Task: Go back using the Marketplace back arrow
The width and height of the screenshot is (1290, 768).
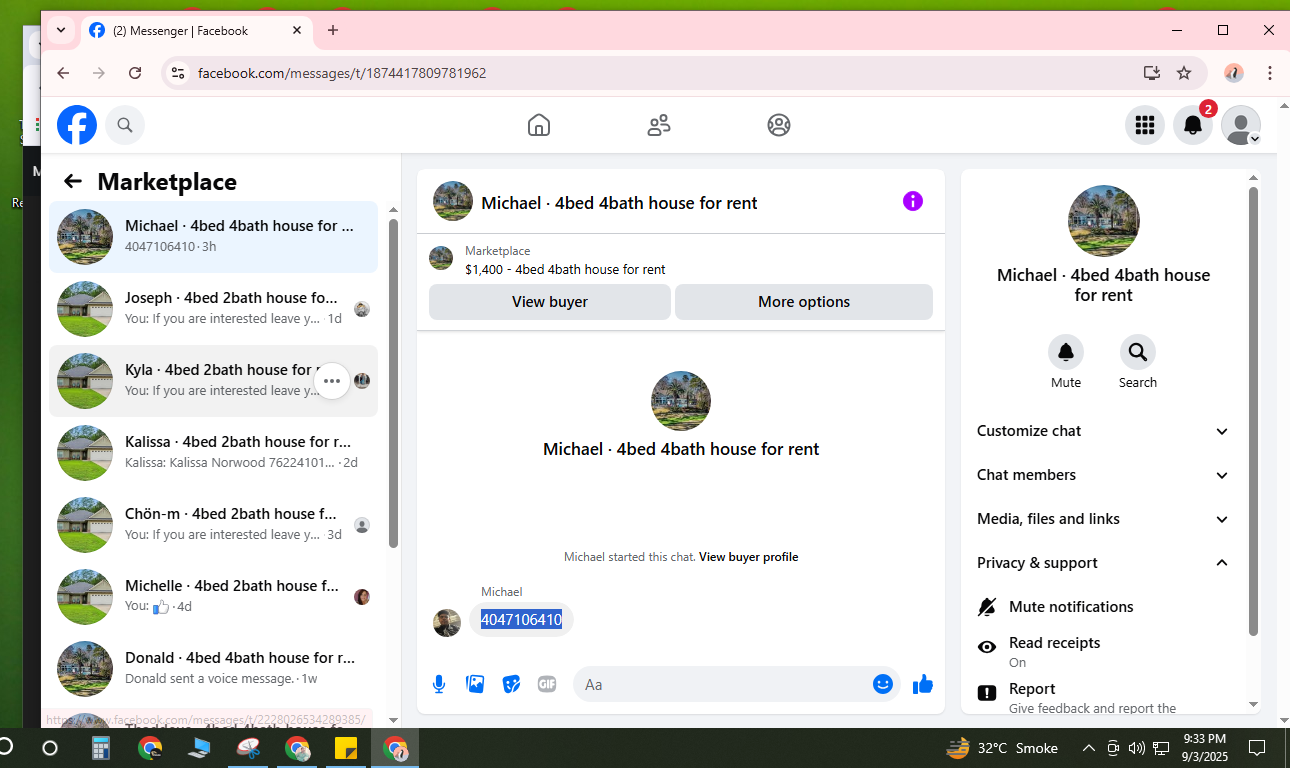Action: click(x=73, y=181)
